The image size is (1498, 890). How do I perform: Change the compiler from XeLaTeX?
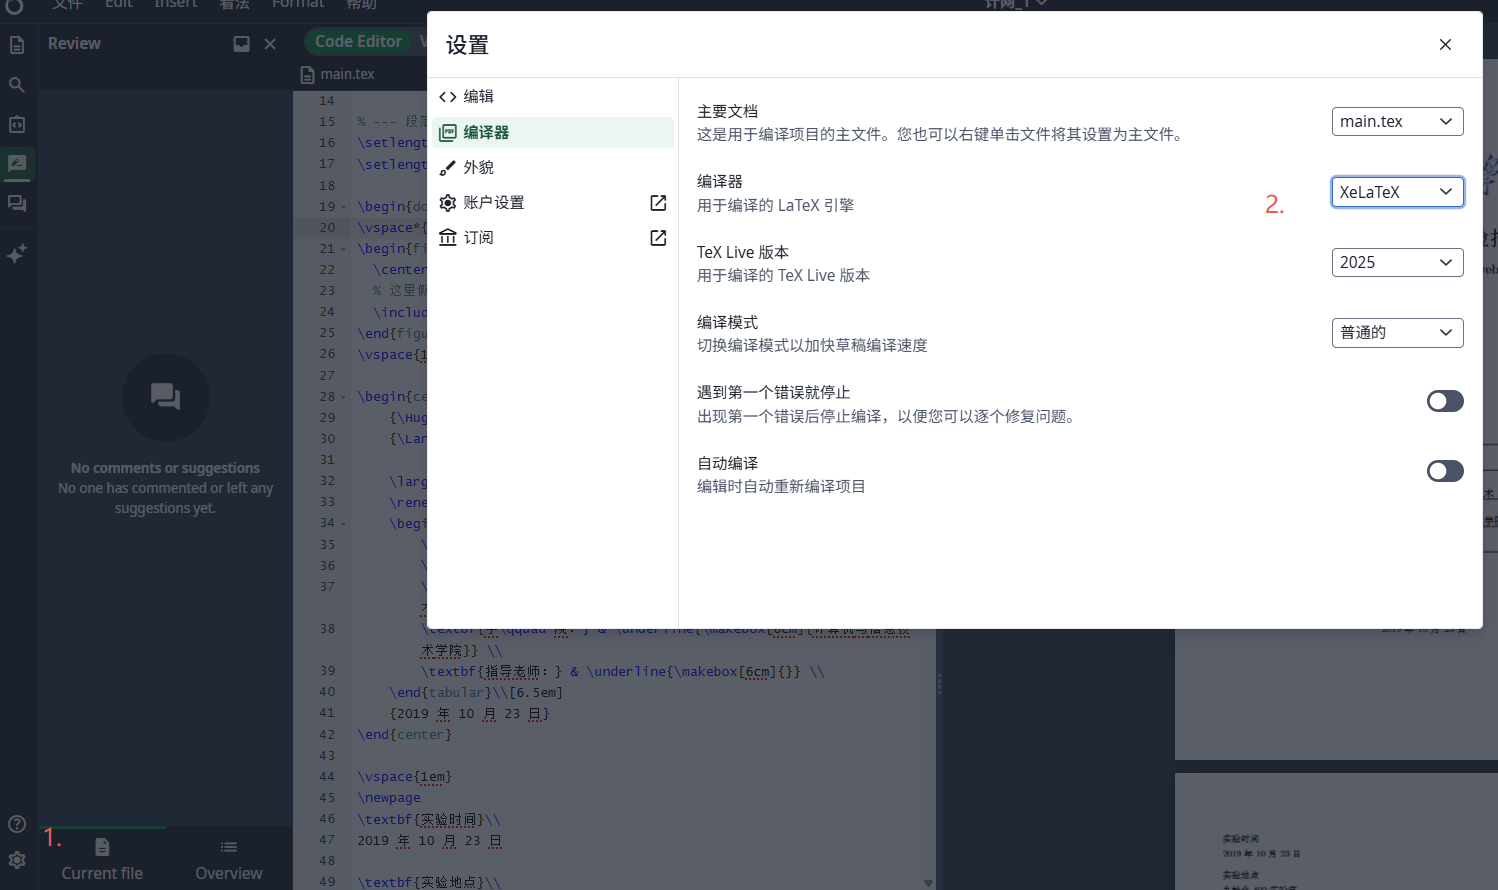tap(1397, 191)
